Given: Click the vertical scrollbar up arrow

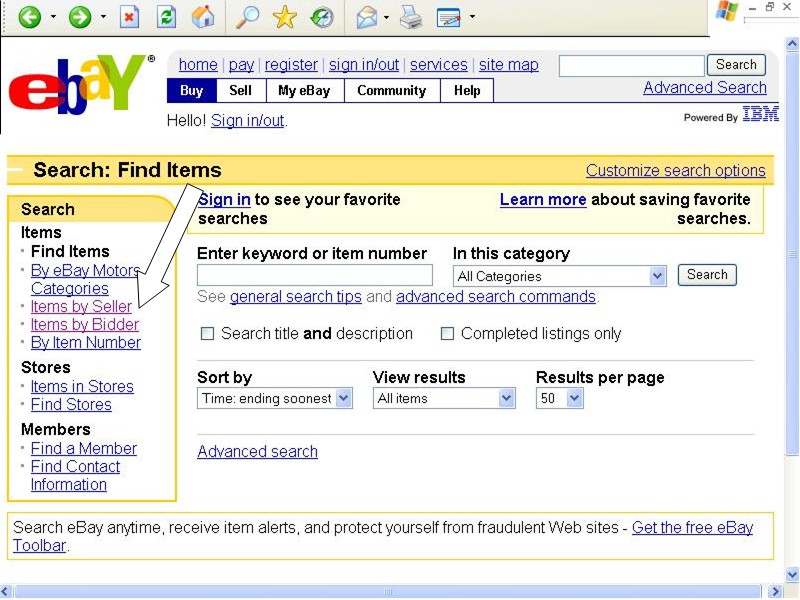Looking at the screenshot, I should pyautogui.click(x=792, y=44).
